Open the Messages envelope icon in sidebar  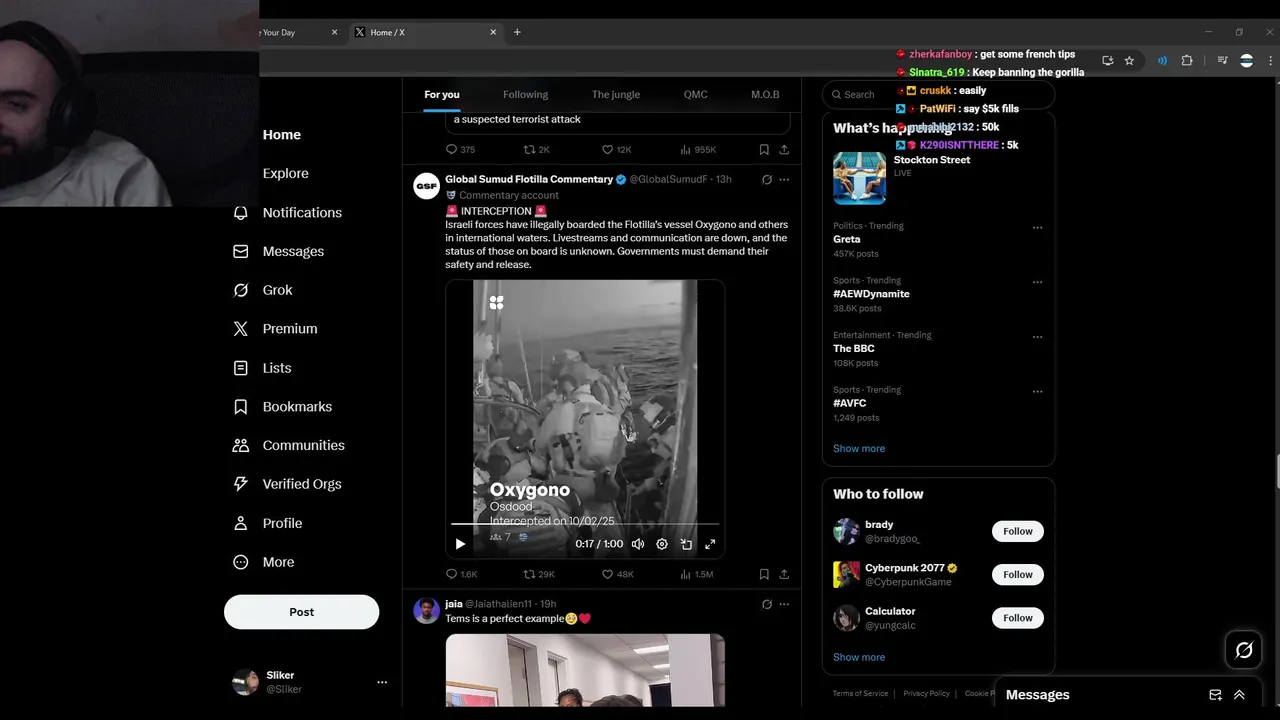[240, 251]
